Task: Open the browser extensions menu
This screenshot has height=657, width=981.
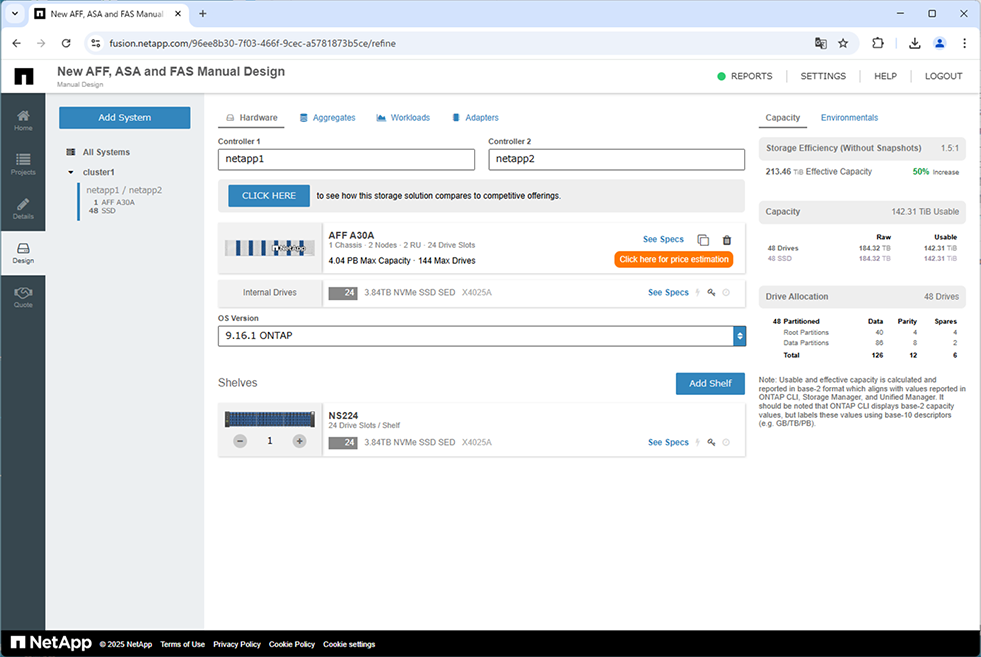Action: pos(878,43)
